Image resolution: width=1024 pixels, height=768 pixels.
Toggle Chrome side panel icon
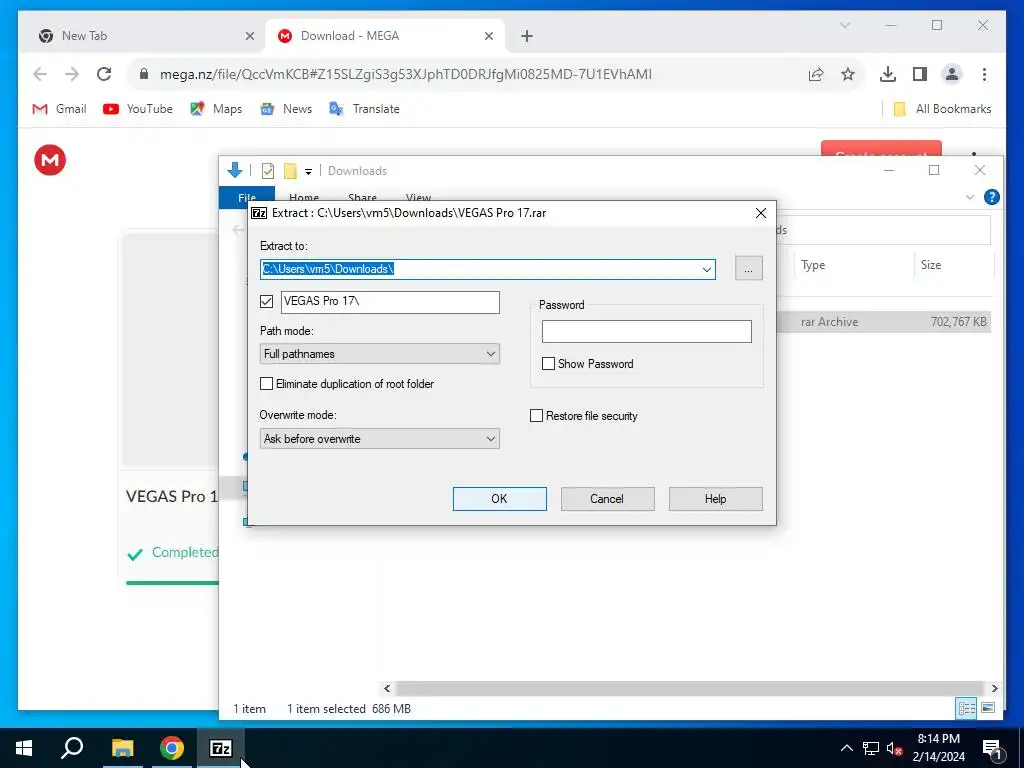tap(920, 74)
